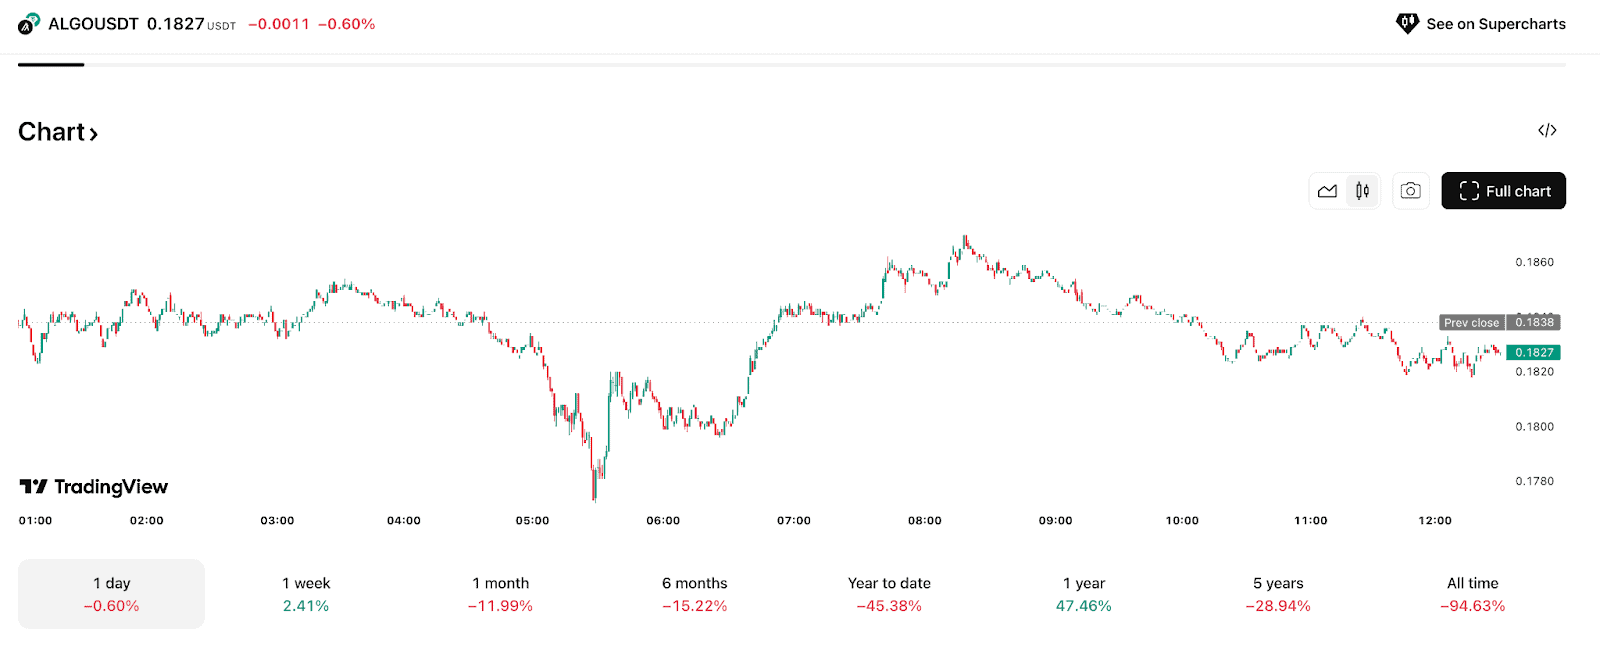This screenshot has height=669, width=1600.
Task: Expand the Chart heading chevron
Action: 94,133
